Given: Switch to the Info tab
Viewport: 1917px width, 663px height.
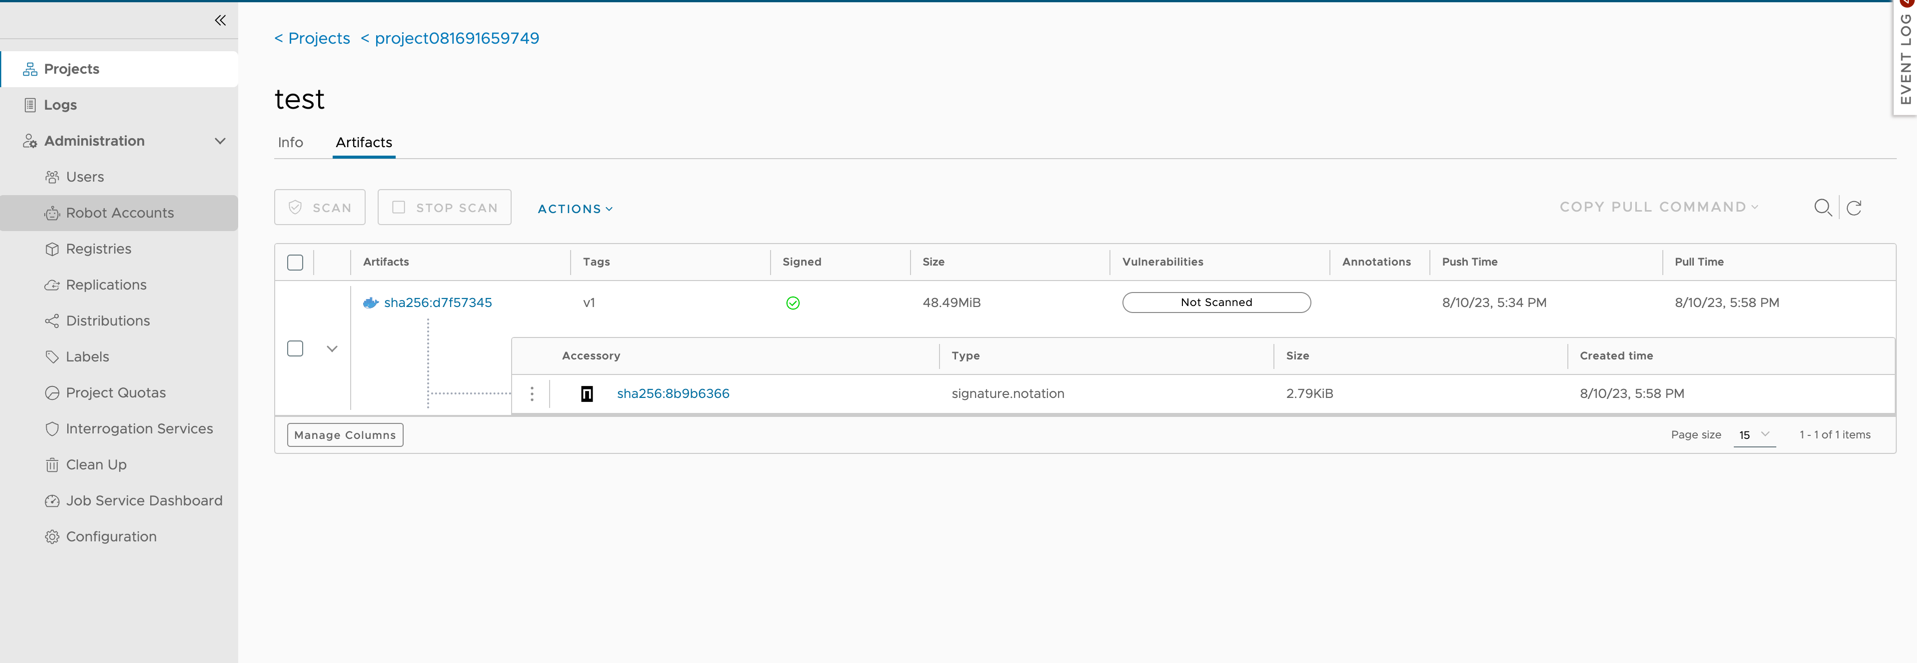Looking at the screenshot, I should pyautogui.click(x=290, y=142).
